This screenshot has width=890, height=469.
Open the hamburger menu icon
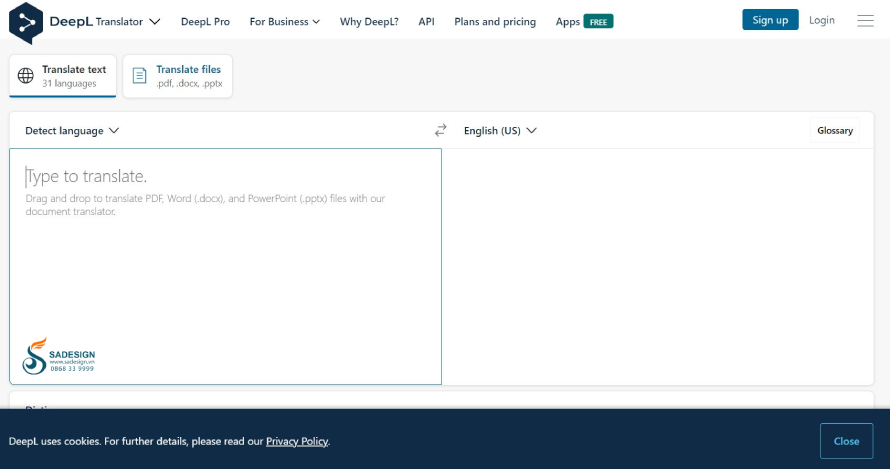865,20
